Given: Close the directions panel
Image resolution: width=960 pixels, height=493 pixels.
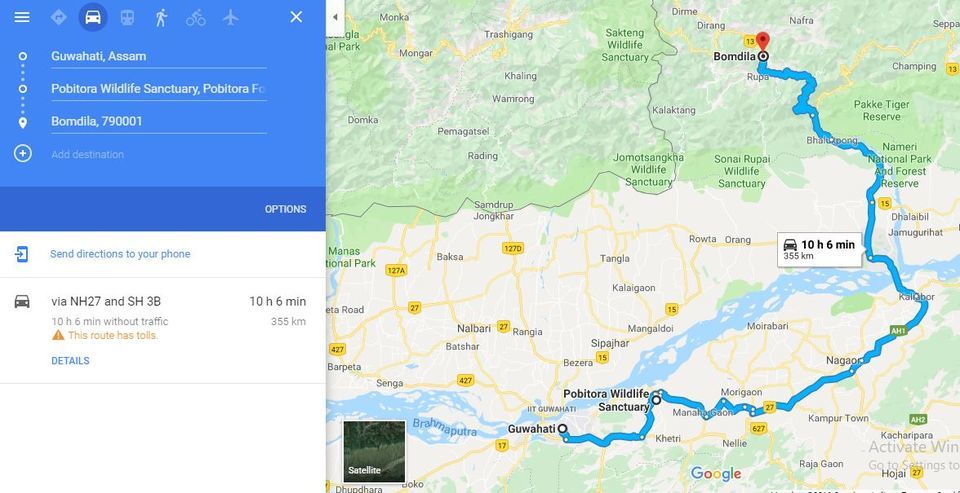Looking at the screenshot, I should [296, 17].
